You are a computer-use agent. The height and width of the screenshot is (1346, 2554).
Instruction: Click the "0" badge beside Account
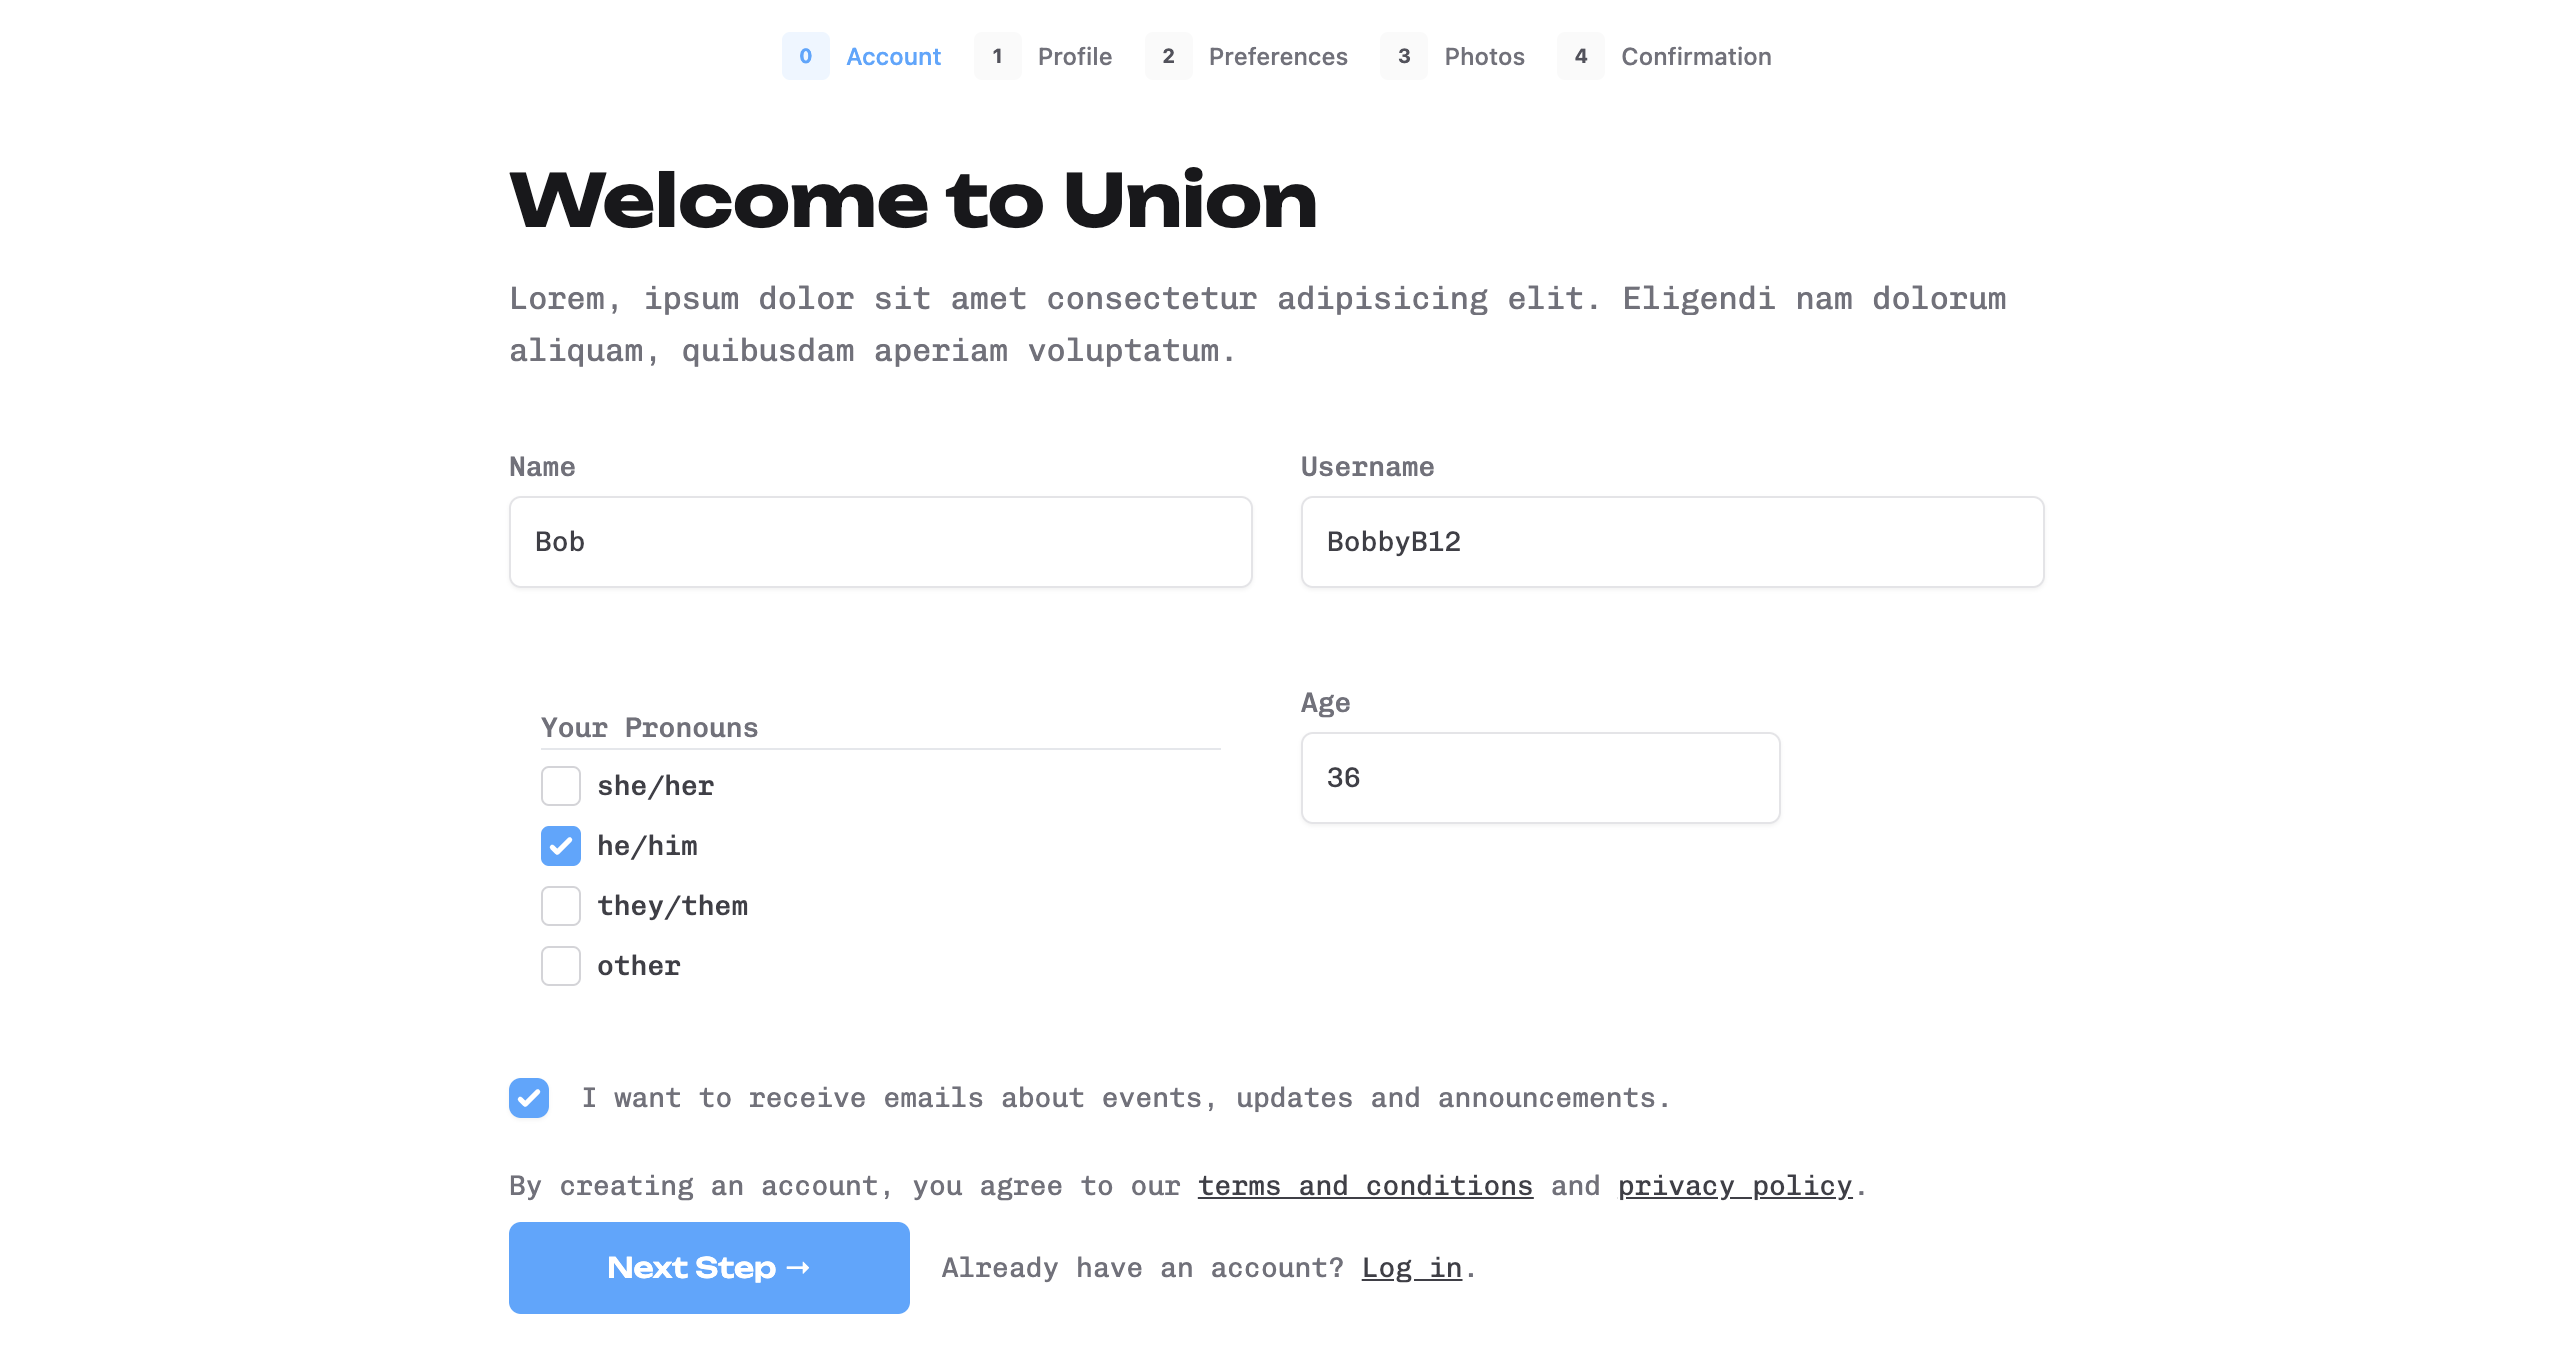tap(806, 57)
